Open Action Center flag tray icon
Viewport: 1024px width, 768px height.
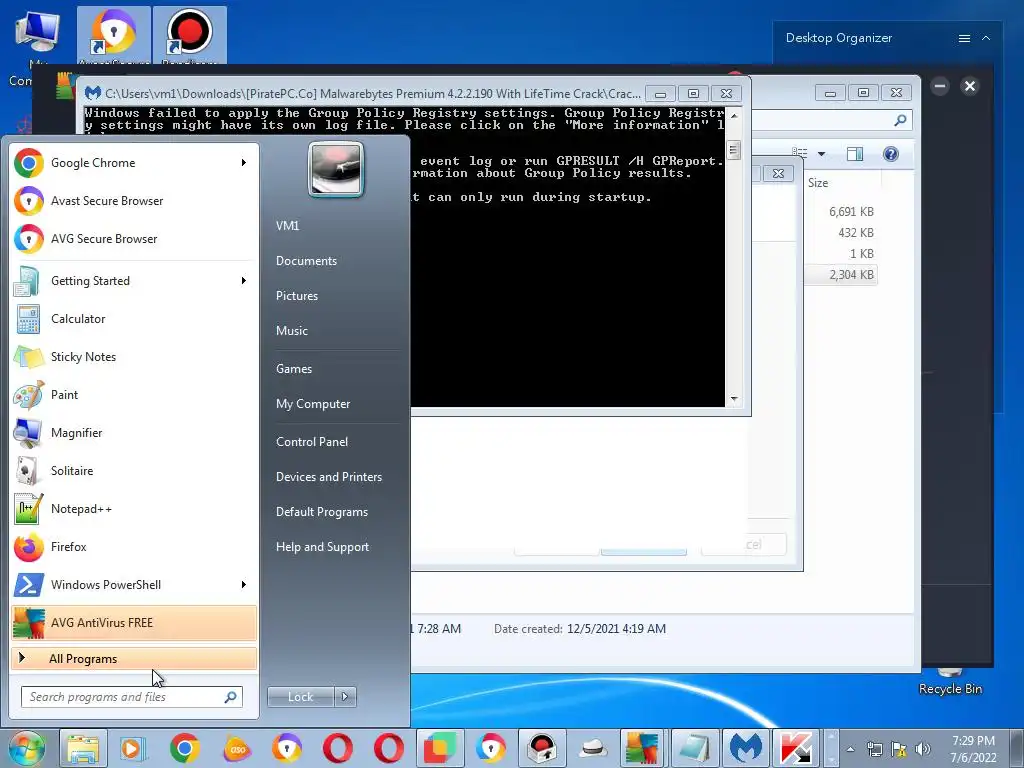coord(899,749)
